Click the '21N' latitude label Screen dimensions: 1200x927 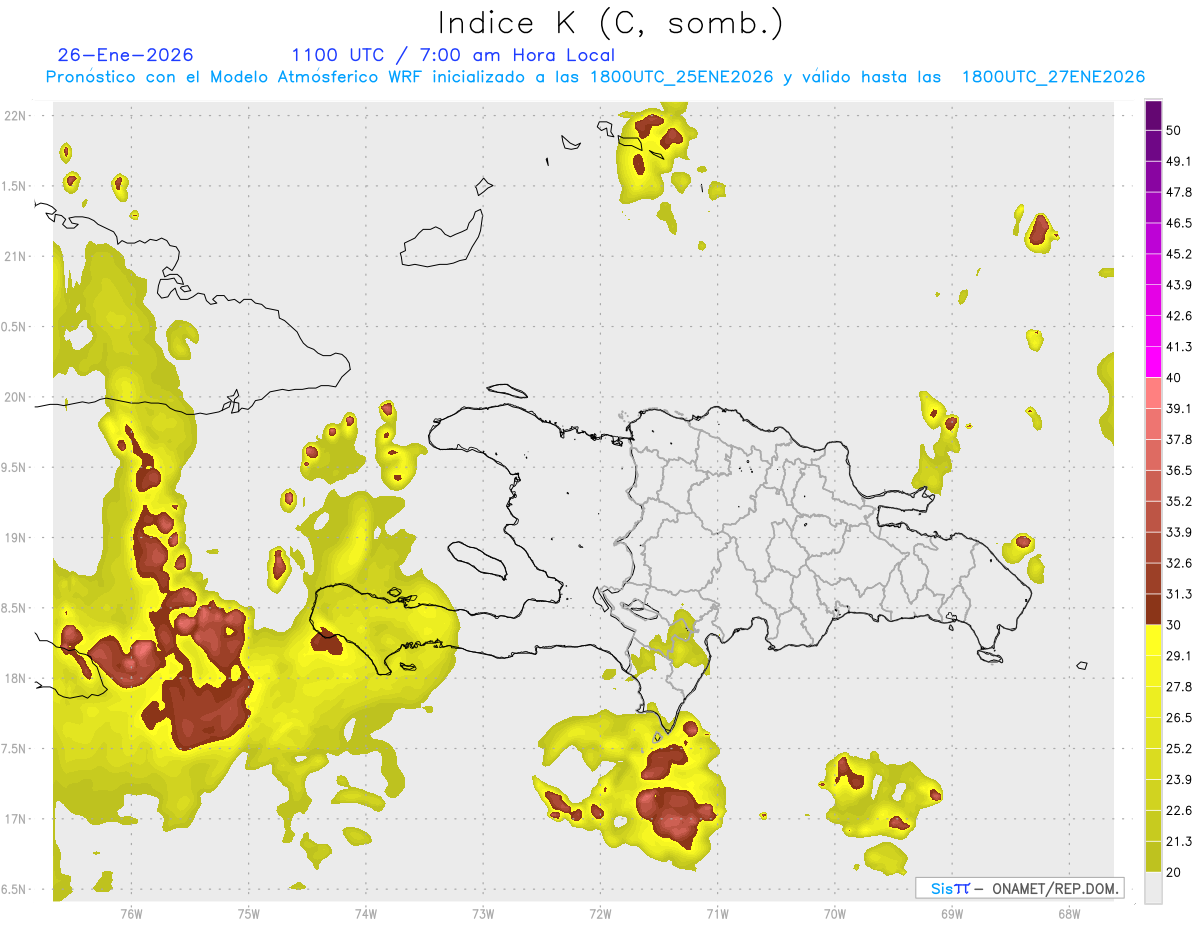click(x=15, y=256)
